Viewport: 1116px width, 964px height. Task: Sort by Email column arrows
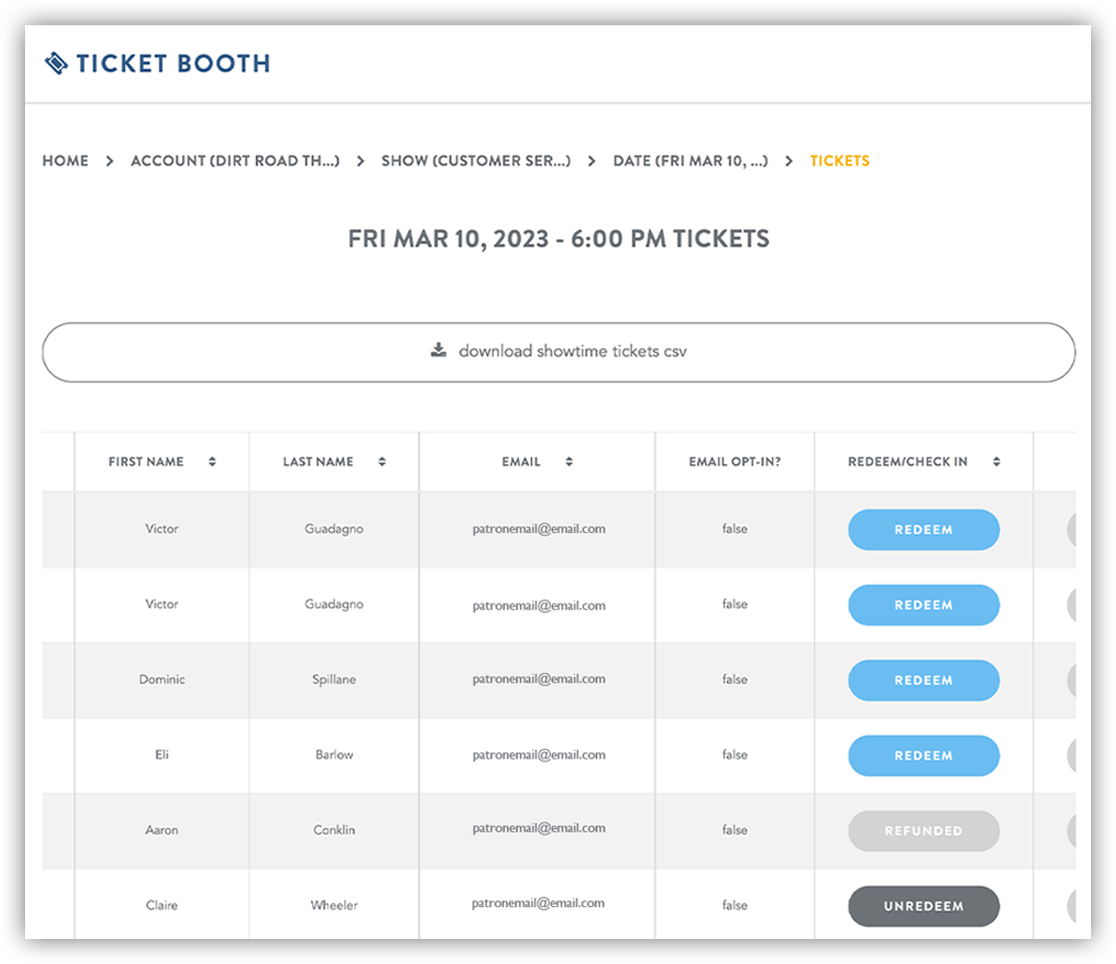569,462
